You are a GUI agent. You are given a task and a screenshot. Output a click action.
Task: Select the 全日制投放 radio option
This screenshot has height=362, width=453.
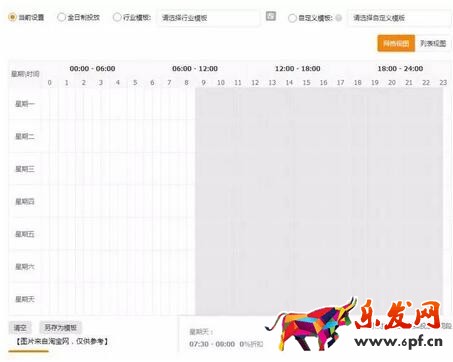tap(61, 17)
